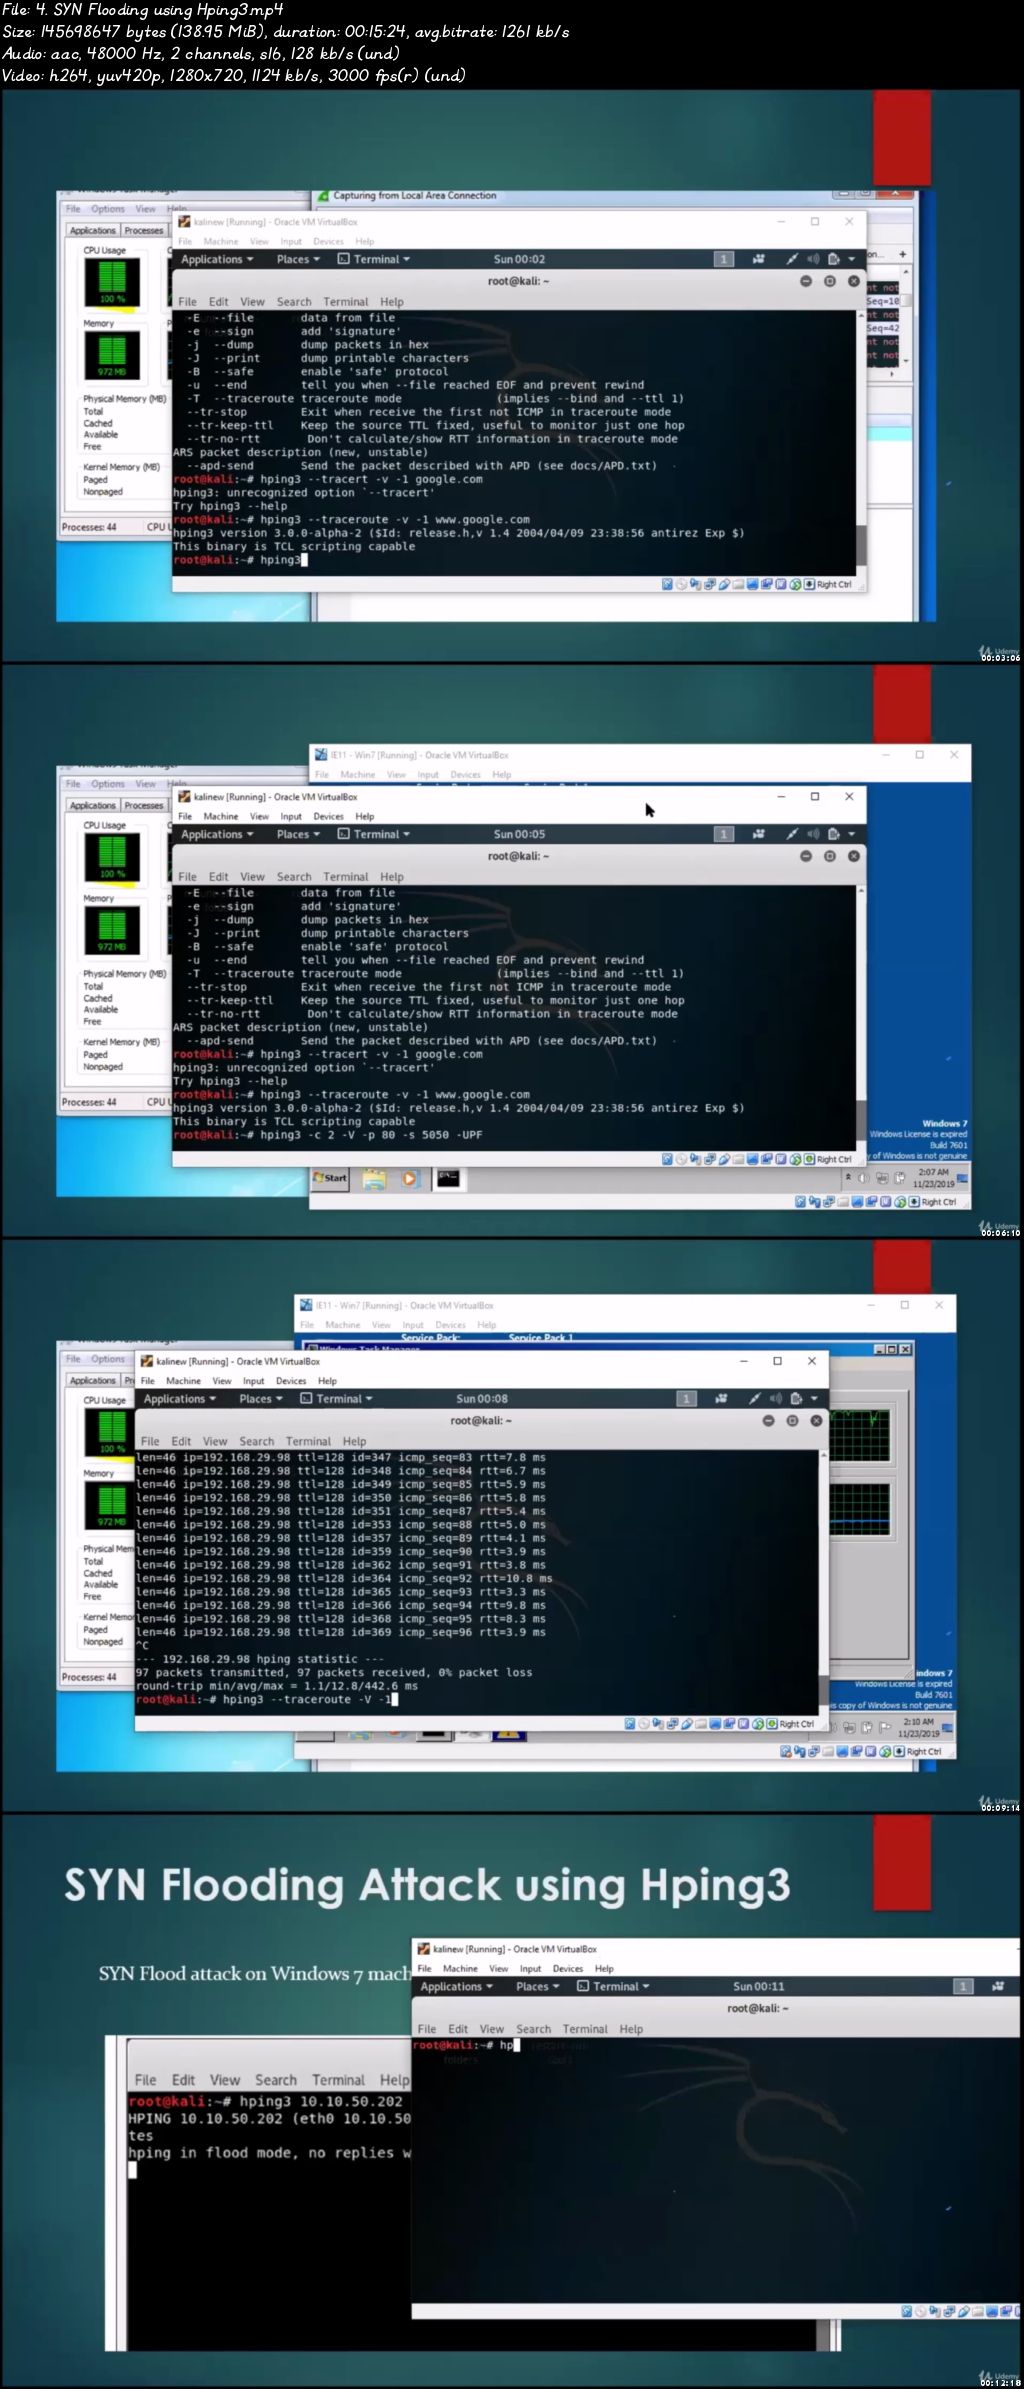Click the Sun 00:02 clock in Kali bar
The width and height of the screenshot is (1024, 2389).
pos(519,259)
